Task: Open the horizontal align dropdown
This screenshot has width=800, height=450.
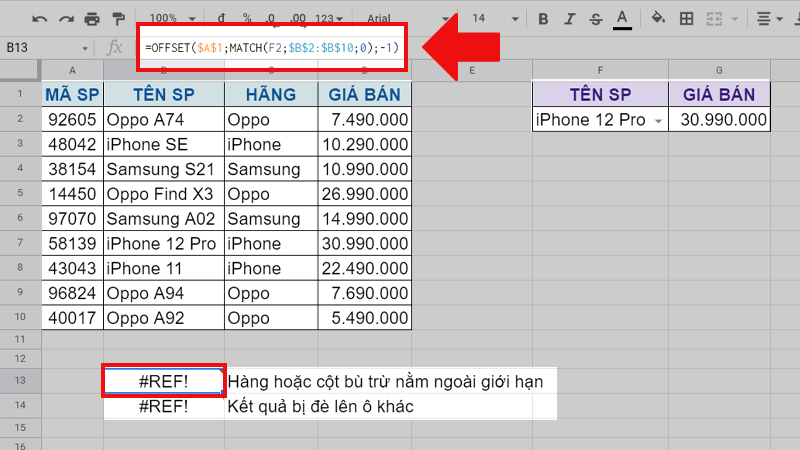Action: (769, 19)
